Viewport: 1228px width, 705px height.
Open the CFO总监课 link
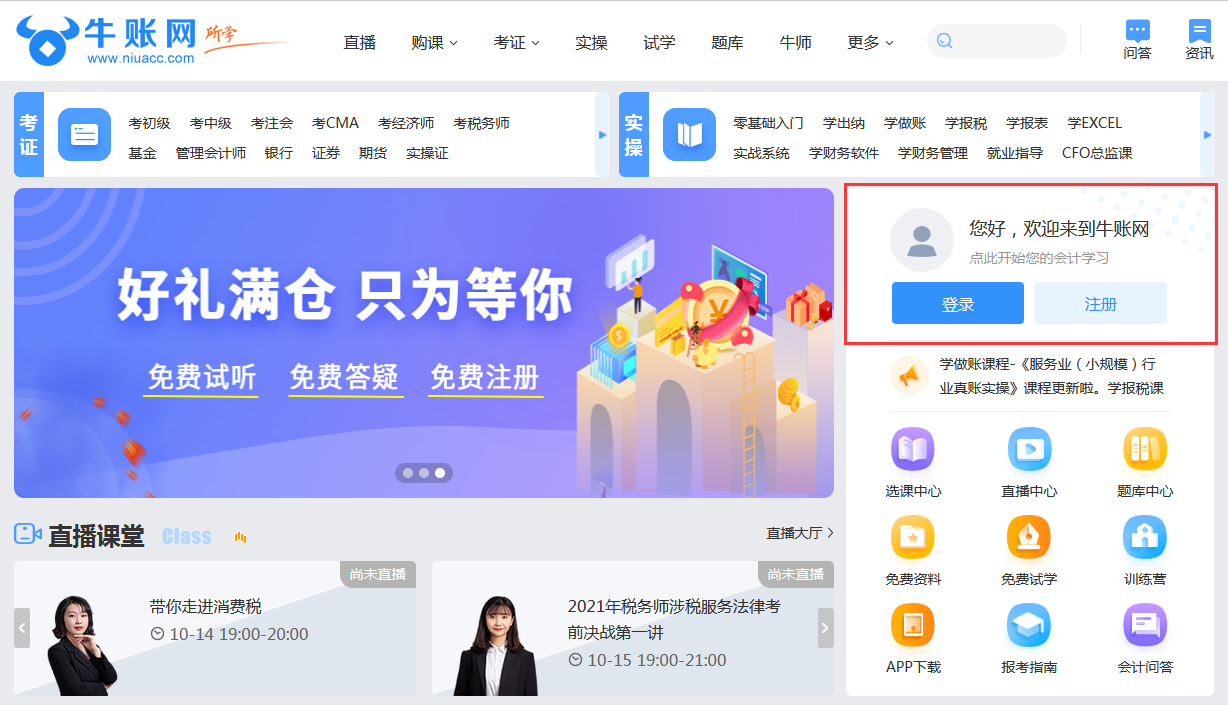pyautogui.click(x=1097, y=153)
